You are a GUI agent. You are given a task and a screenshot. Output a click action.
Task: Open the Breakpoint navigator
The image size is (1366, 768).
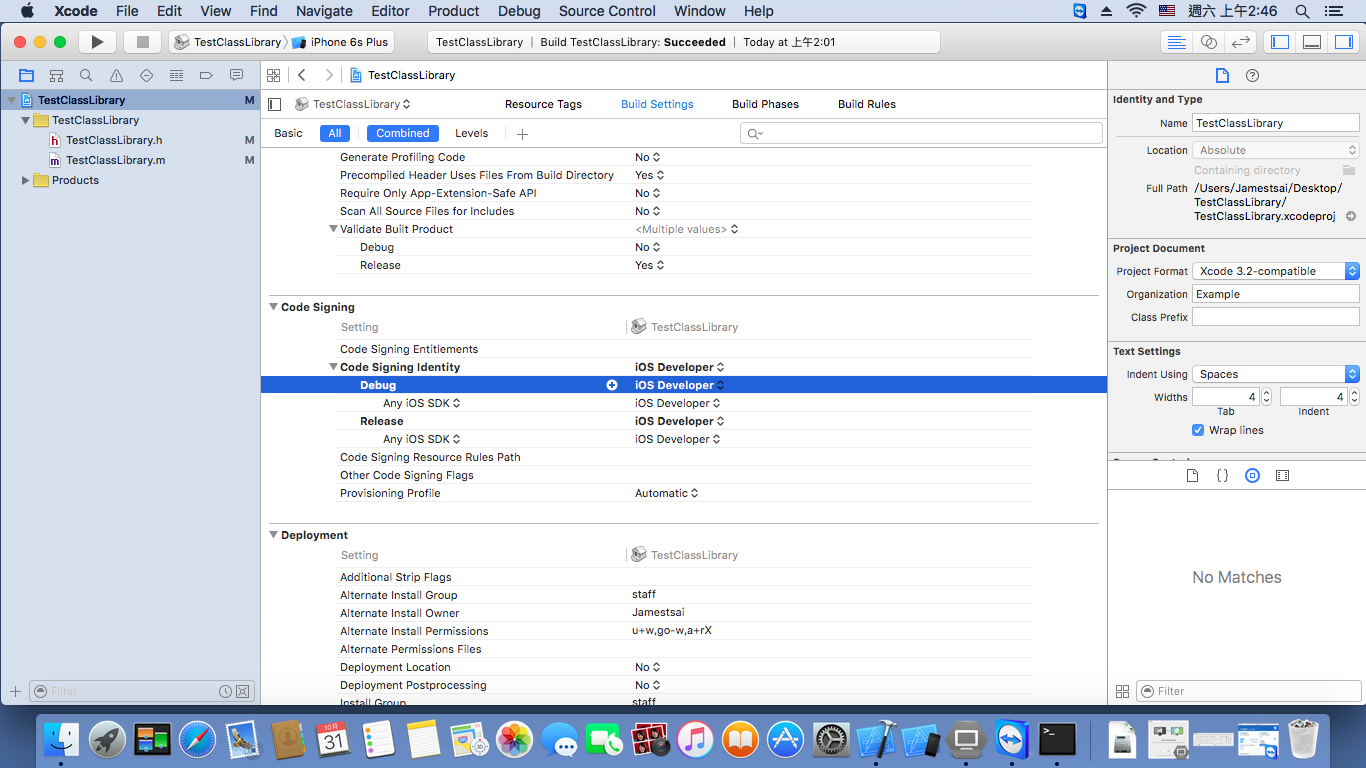coord(206,75)
